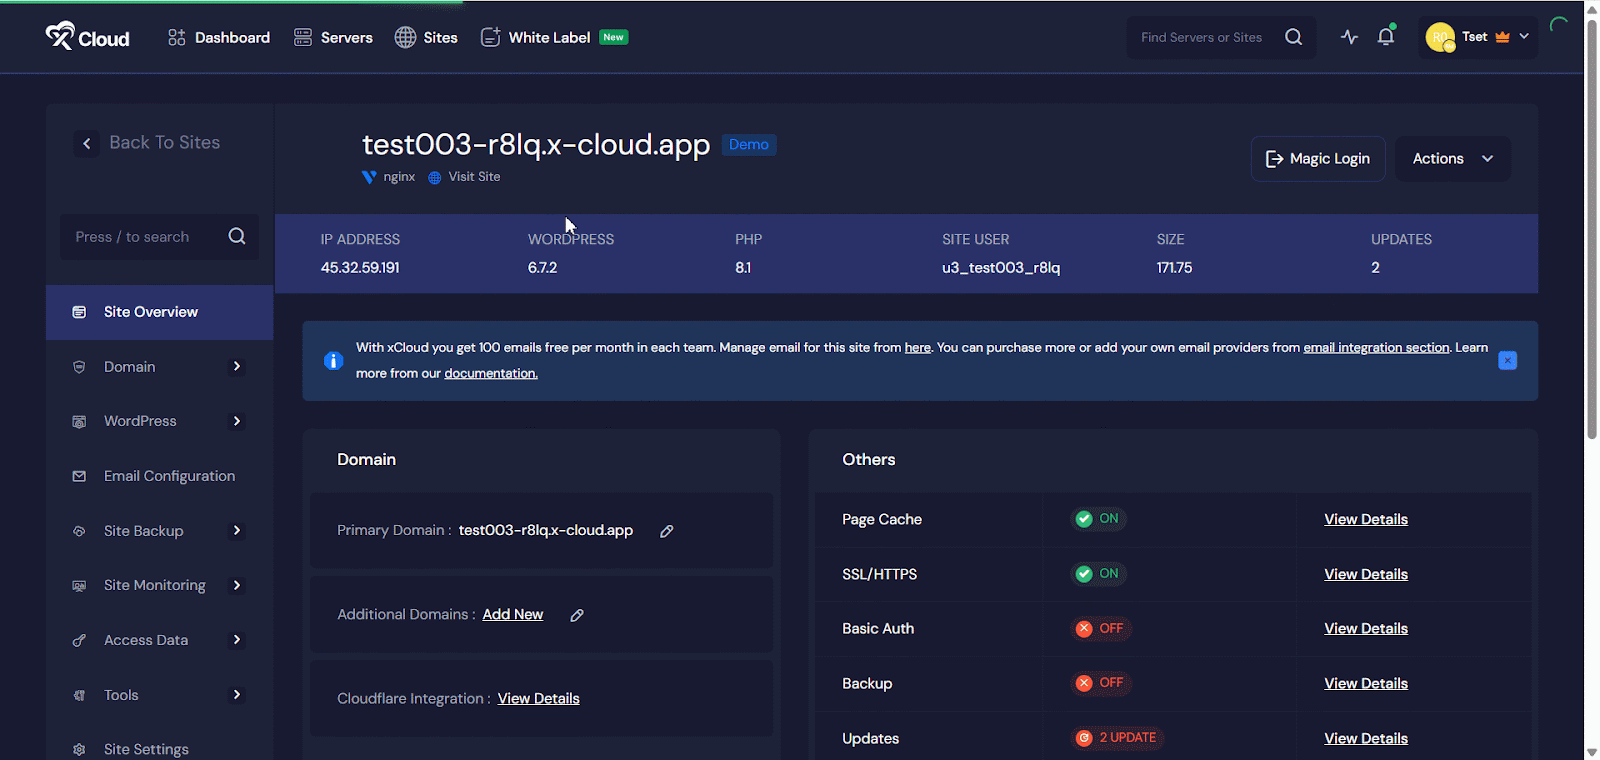Click the sidebar search magnifier icon
The image size is (1600, 760).
pos(236,237)
